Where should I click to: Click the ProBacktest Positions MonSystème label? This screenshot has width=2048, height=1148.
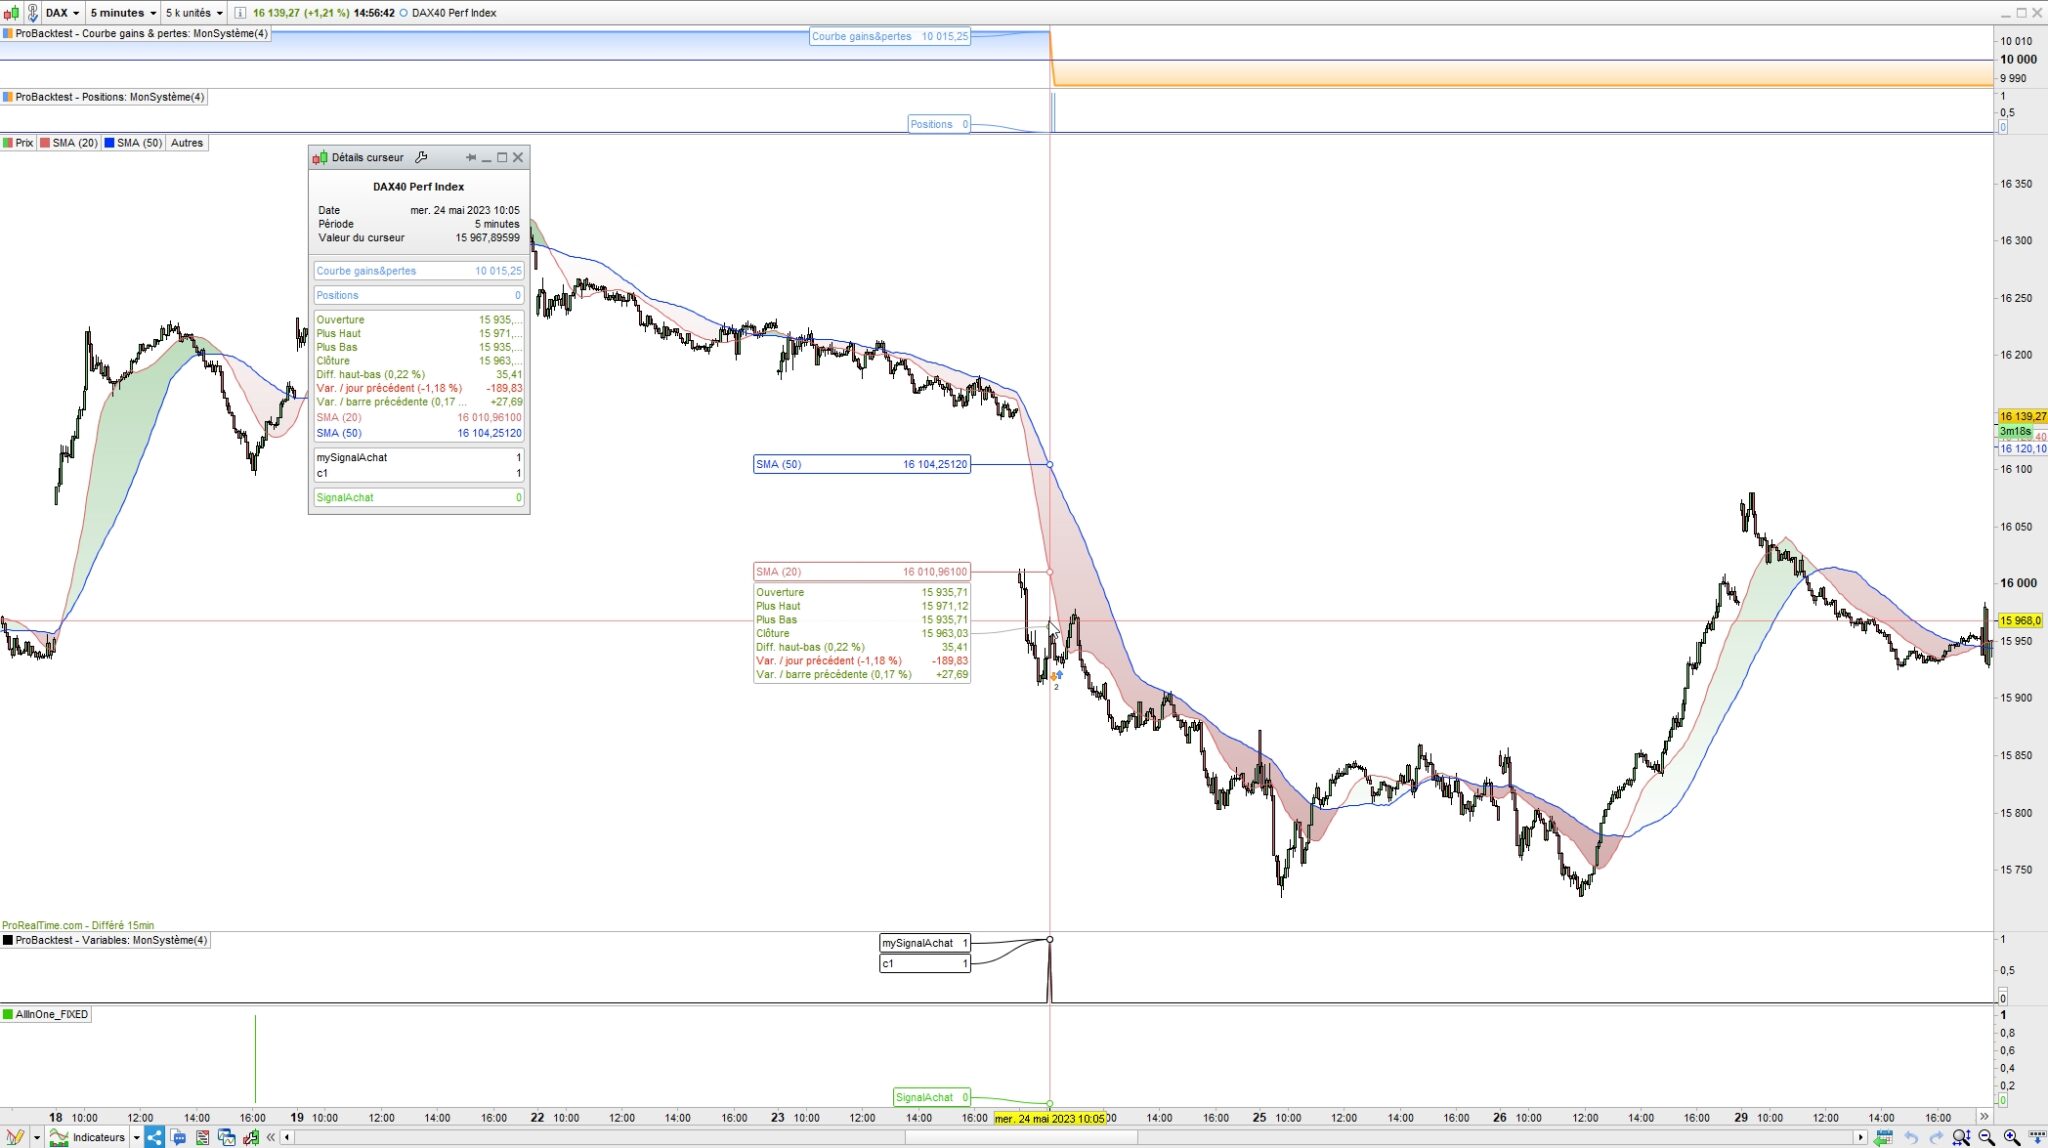pos(104,97)
